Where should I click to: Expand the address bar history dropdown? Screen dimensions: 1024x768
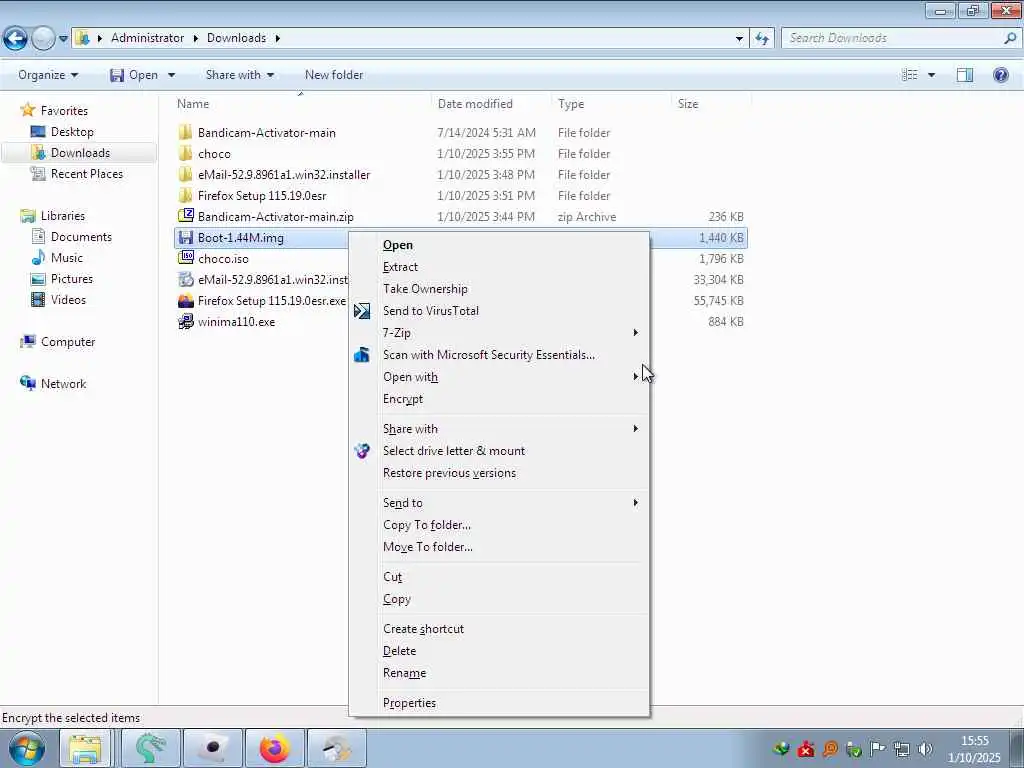click(739, 39)
